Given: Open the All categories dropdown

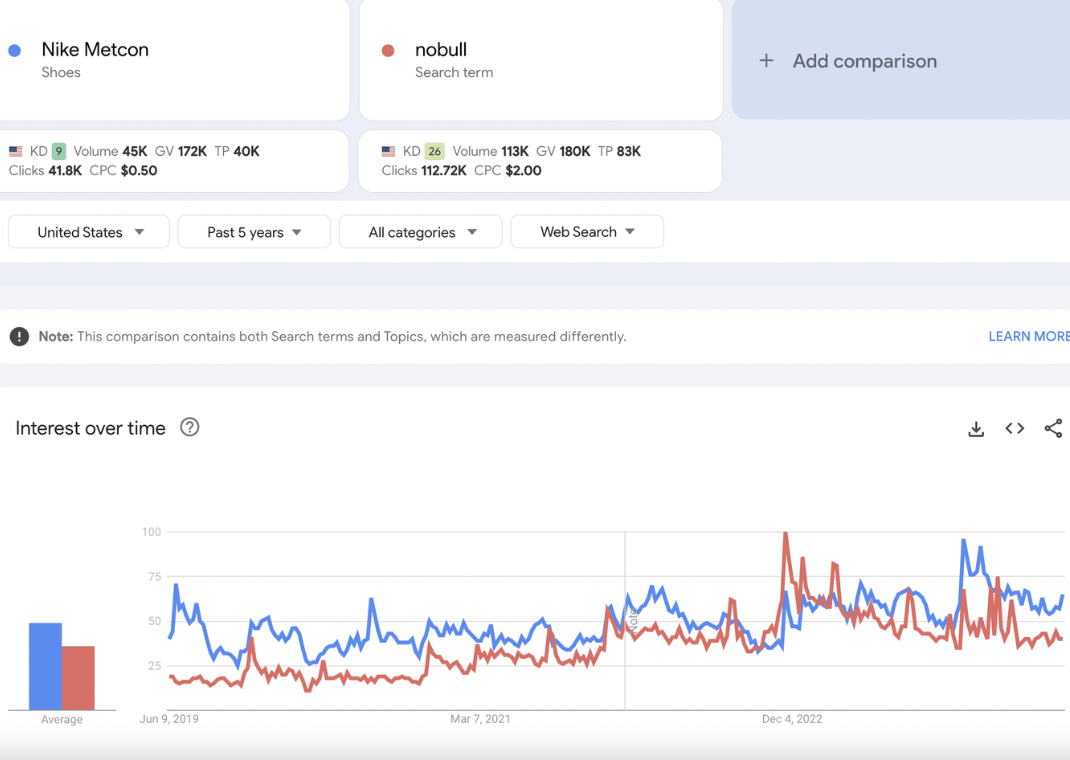Looking at the screenshot, I should point(421,232).
